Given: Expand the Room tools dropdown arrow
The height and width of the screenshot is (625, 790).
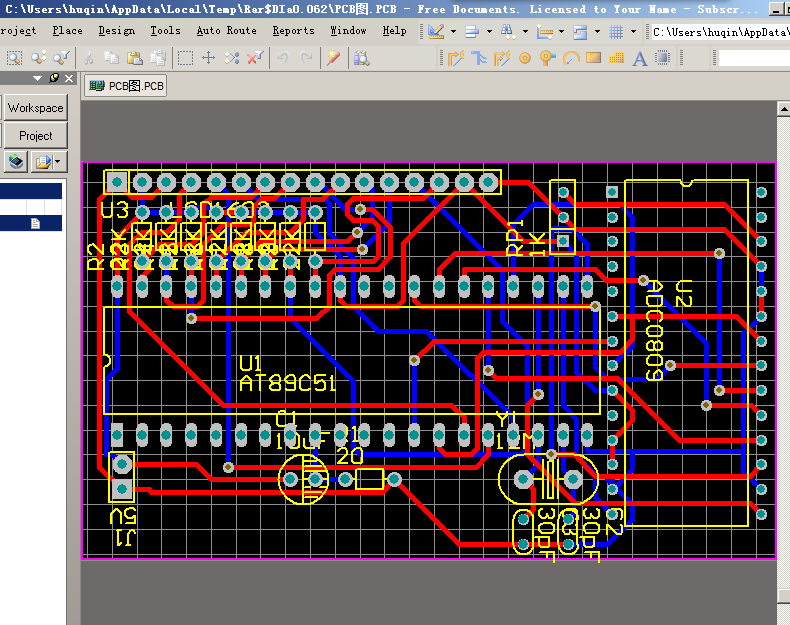Looking at the screenshot, I should 598,32.
